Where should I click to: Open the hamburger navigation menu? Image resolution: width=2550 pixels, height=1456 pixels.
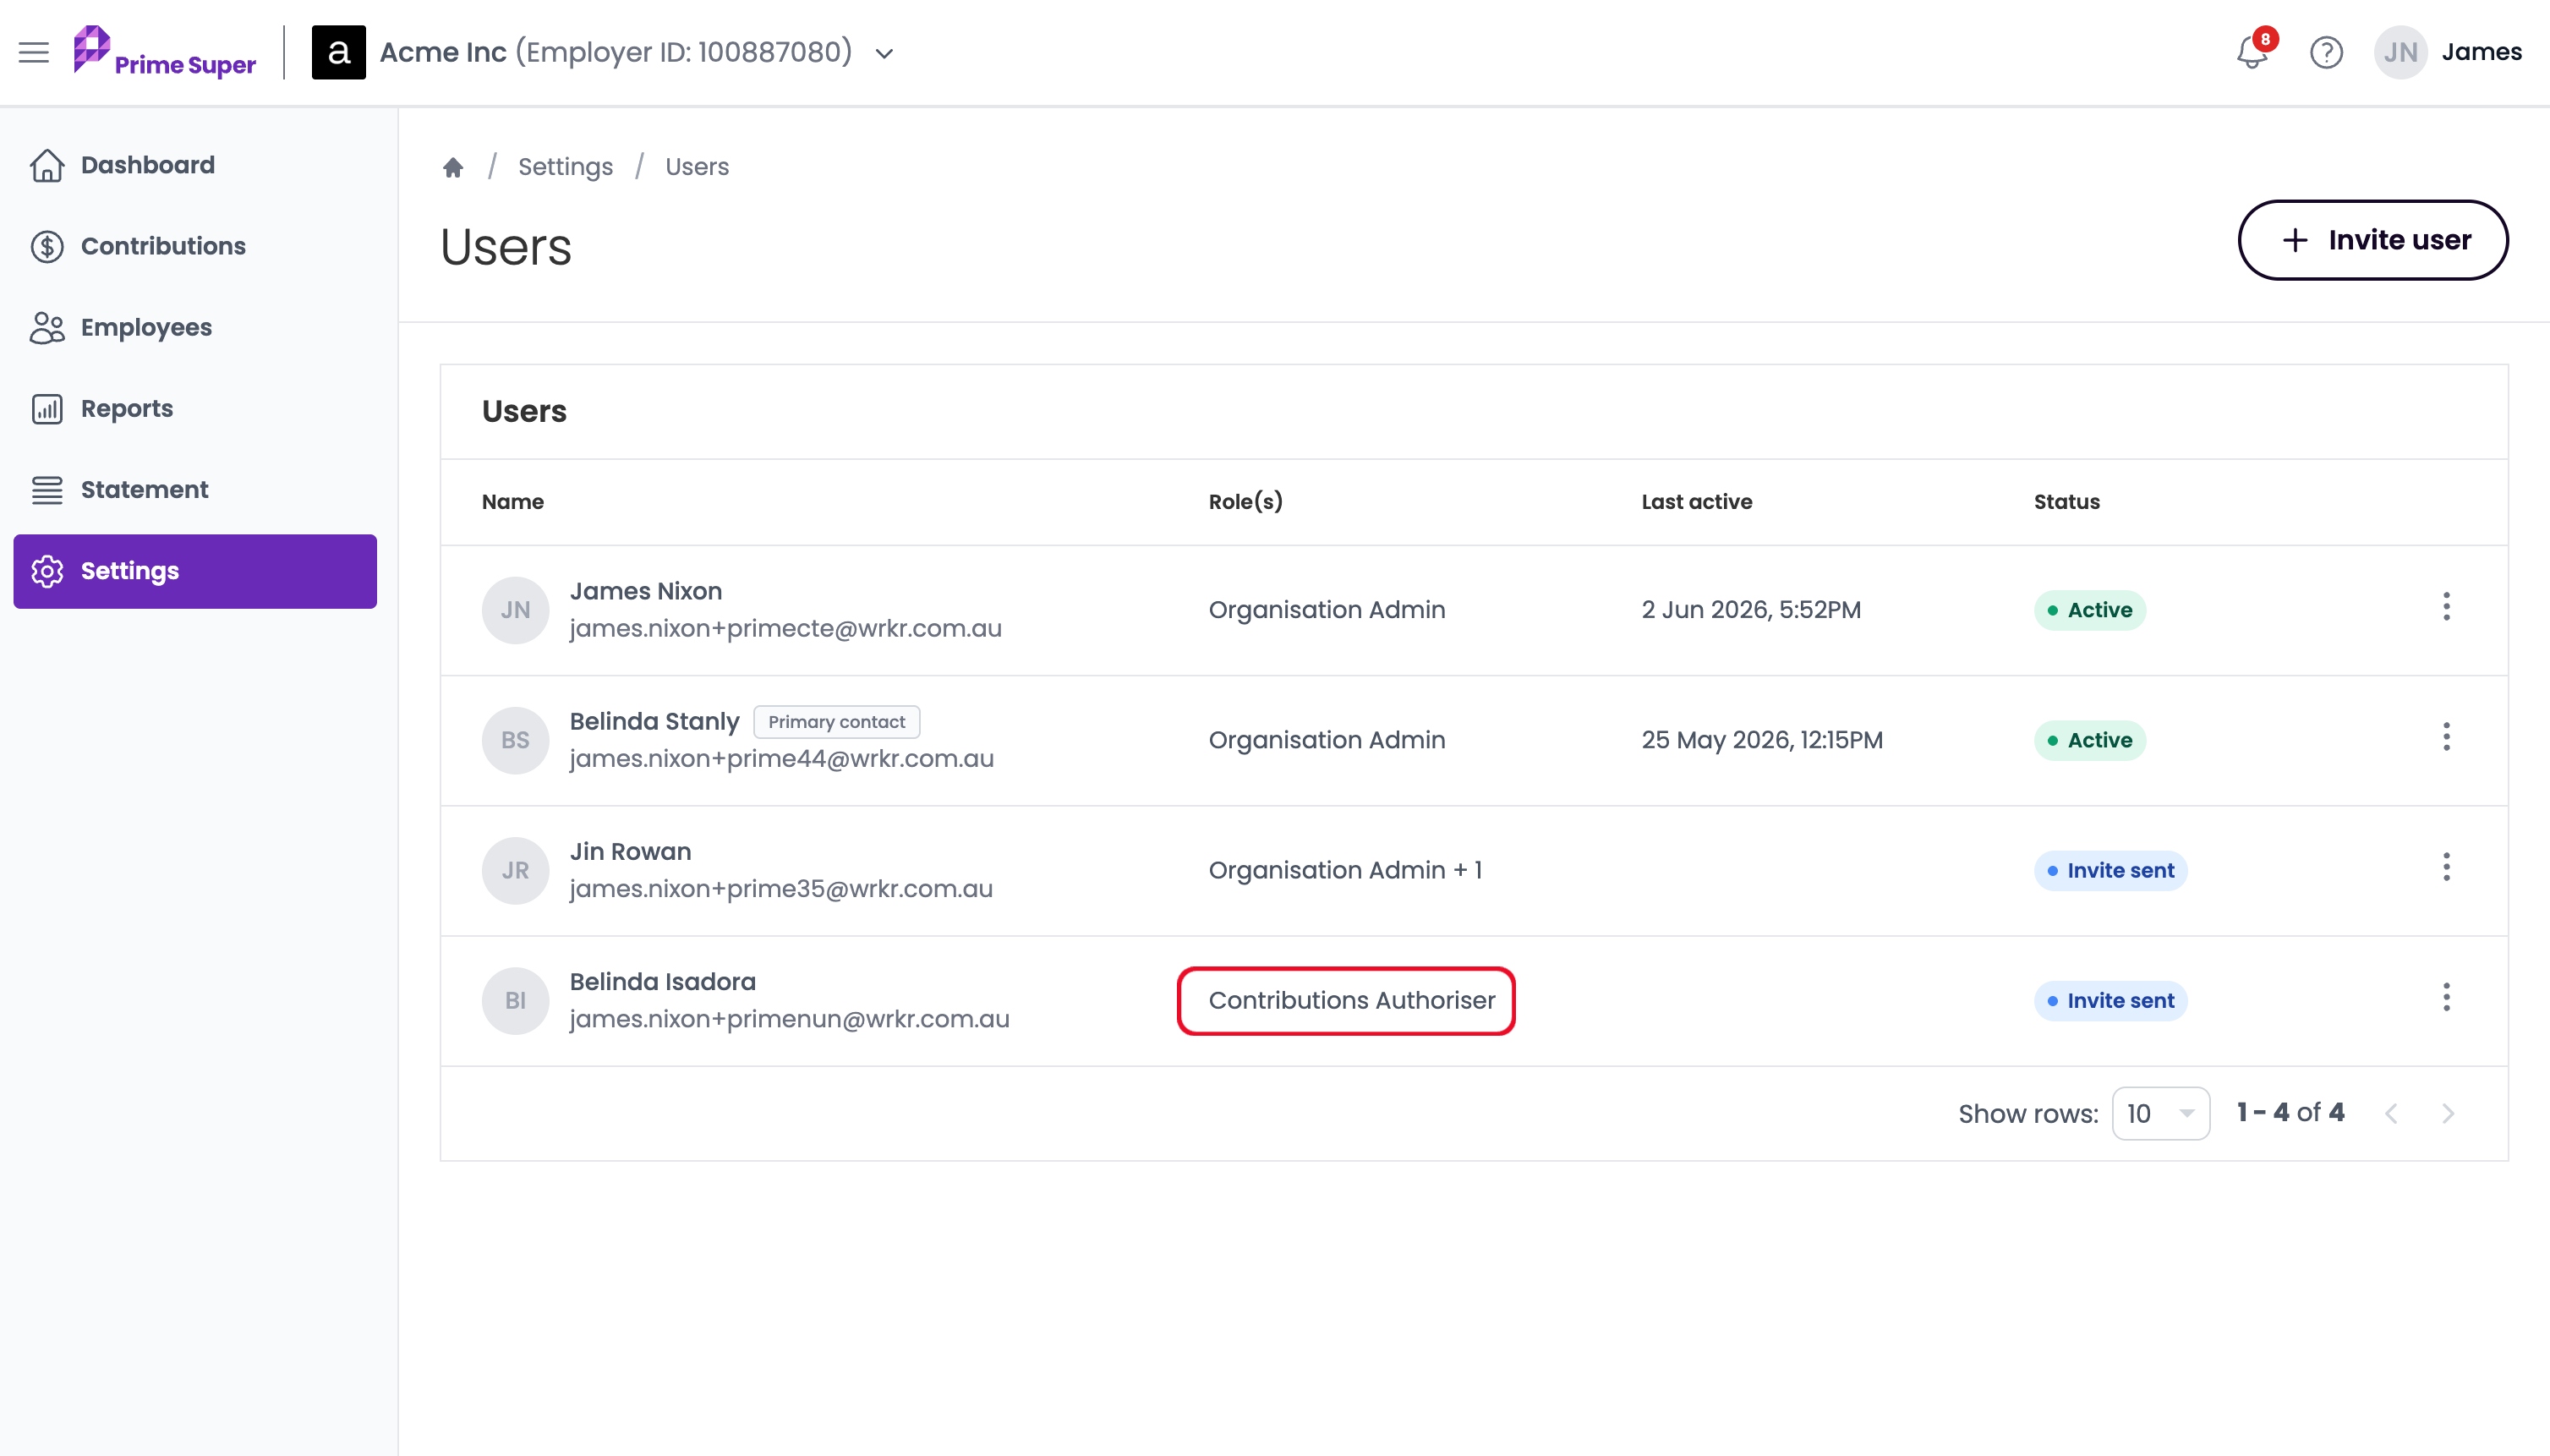[x=34, y=52]
